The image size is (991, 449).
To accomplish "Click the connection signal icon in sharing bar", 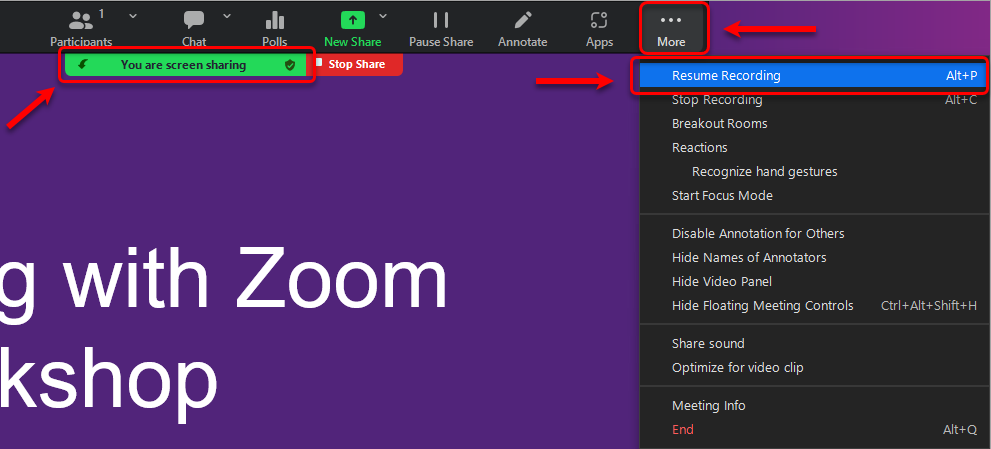I will click(x=82, y=64).
